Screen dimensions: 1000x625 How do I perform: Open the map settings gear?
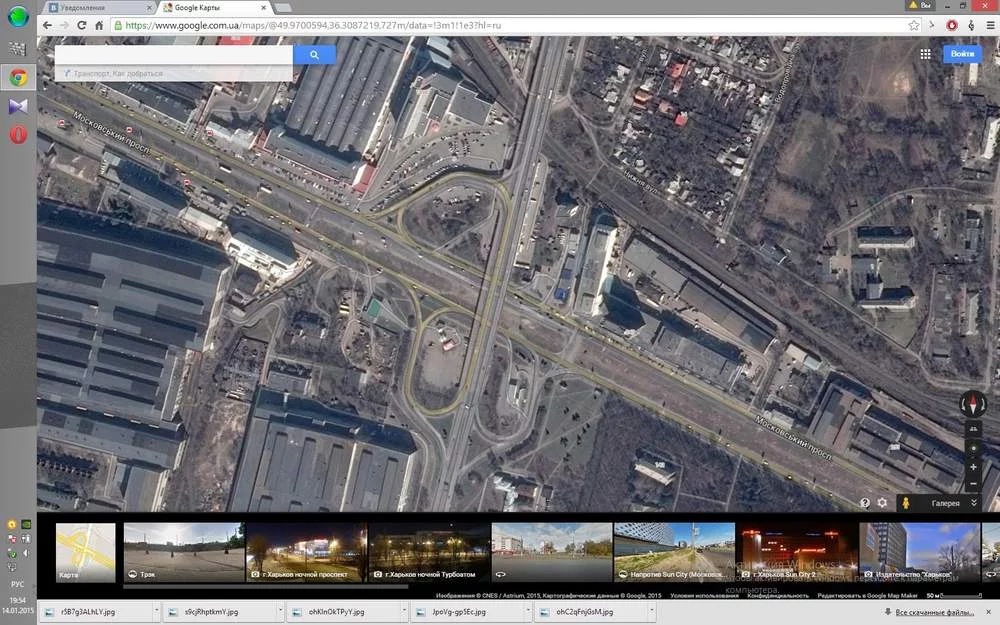[882, 503]
